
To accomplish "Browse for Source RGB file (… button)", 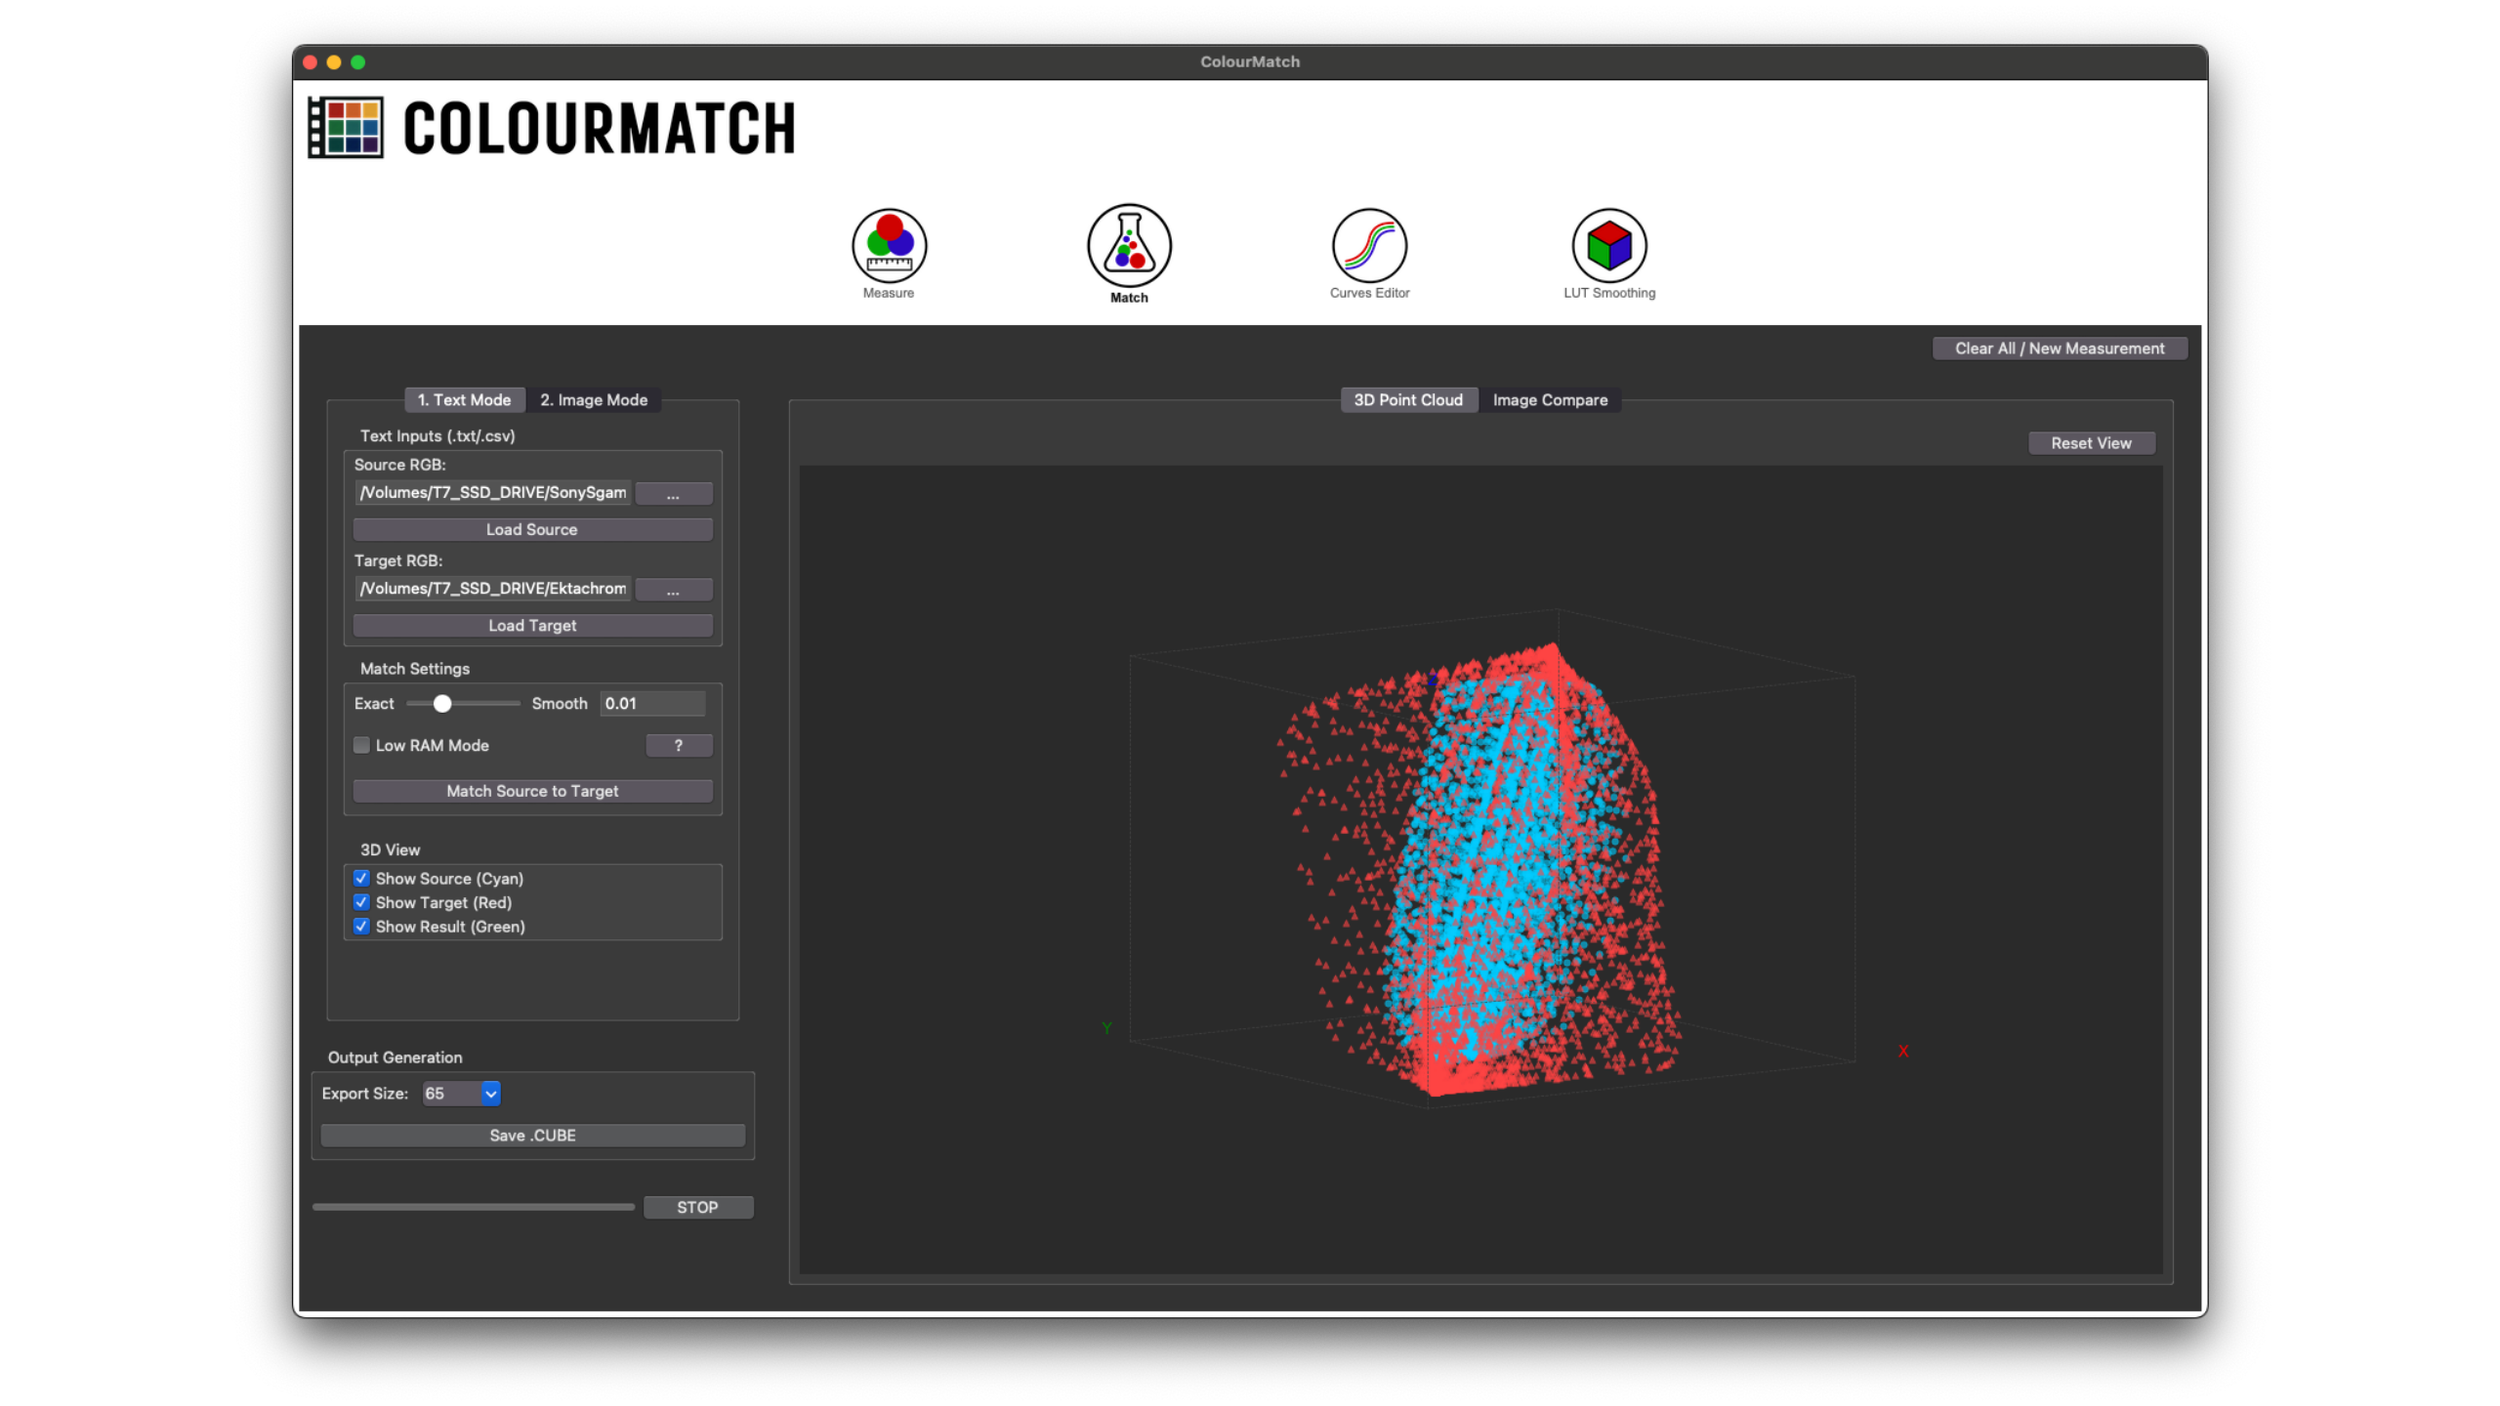I will point(673,494).
